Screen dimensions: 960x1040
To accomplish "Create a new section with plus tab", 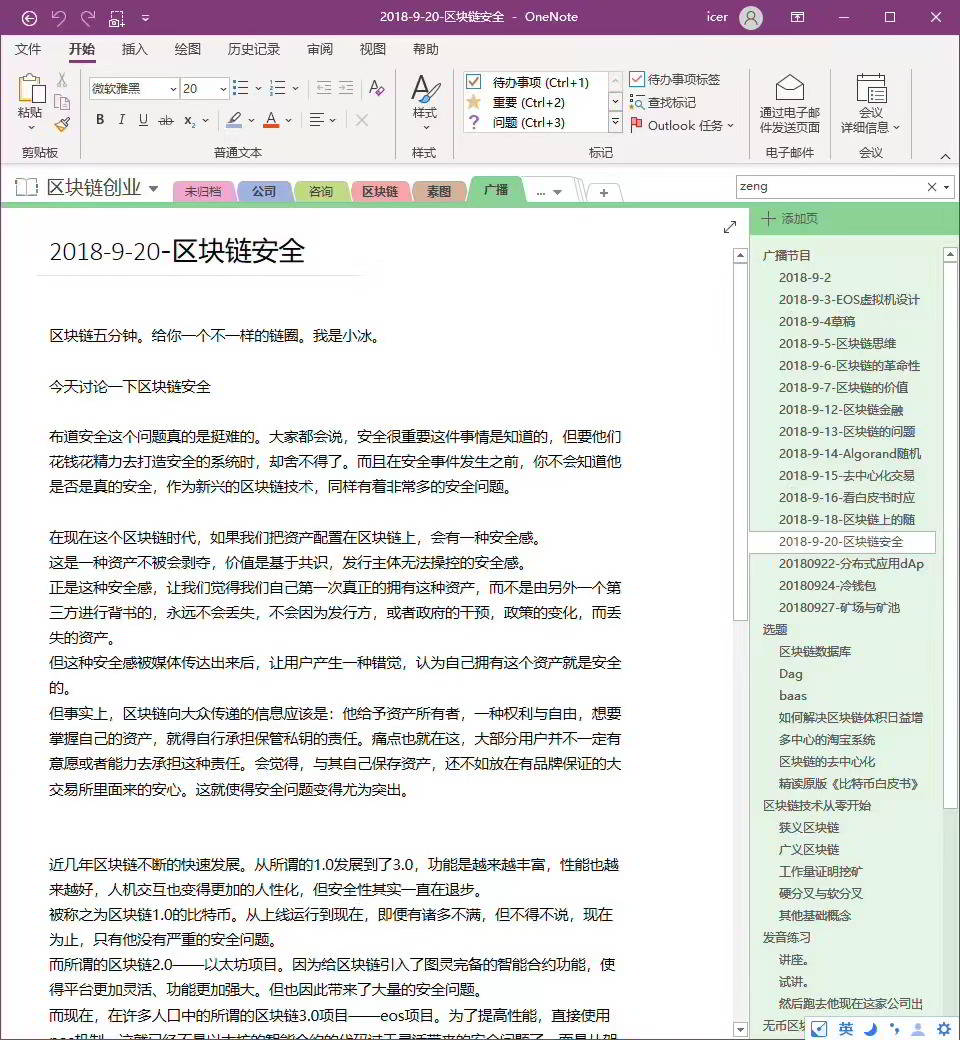I will click(604, 192).
